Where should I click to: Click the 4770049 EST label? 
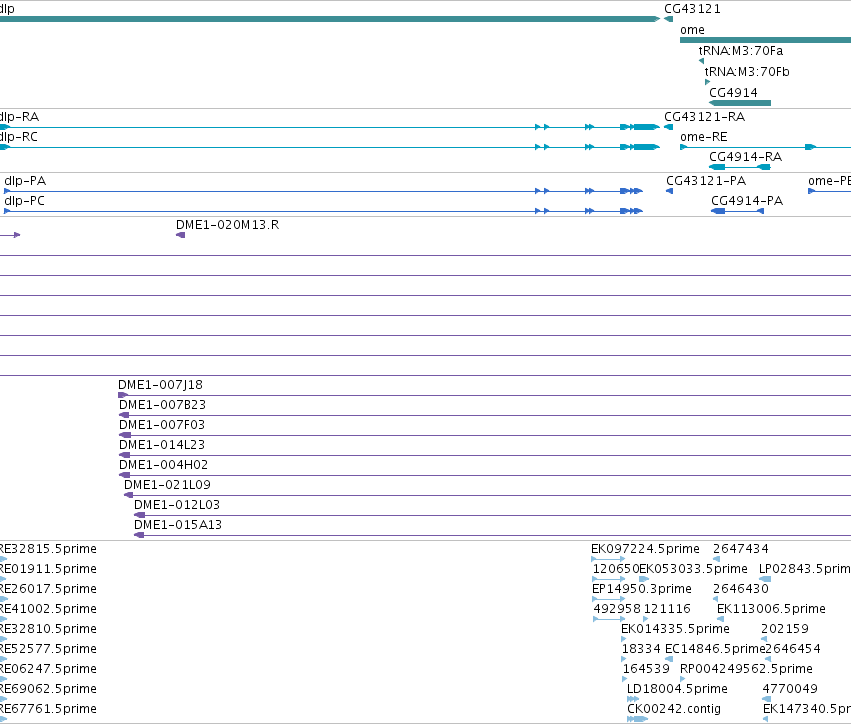[790, 689]
